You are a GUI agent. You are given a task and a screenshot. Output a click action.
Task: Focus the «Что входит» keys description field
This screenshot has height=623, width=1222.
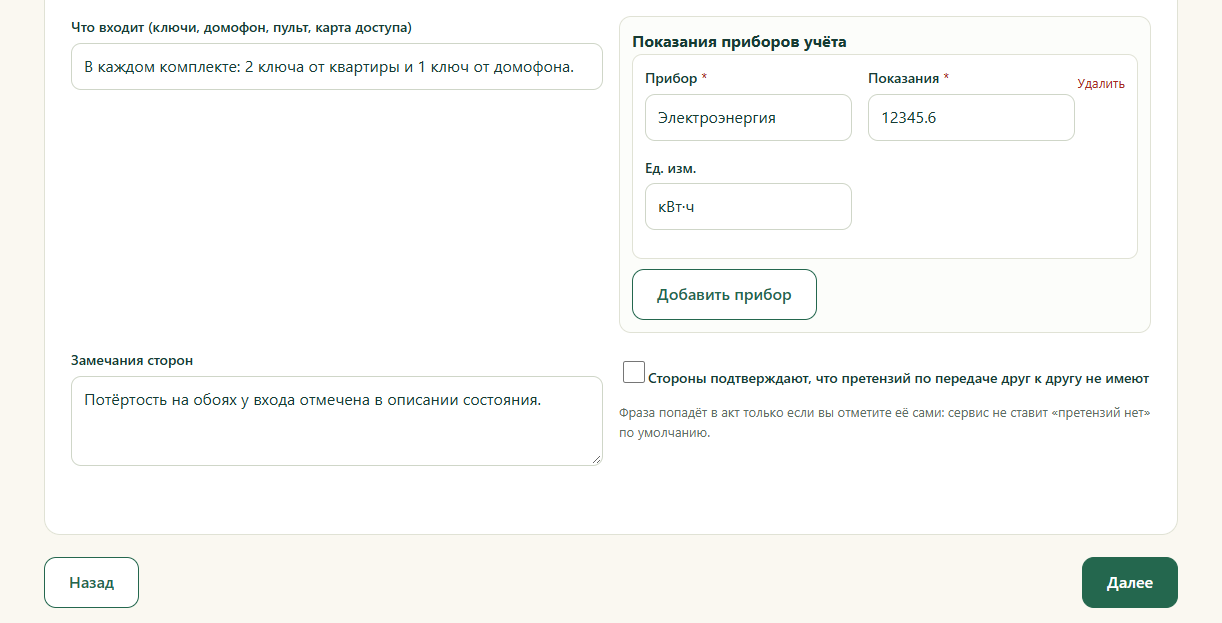click(x=337, y=67)
